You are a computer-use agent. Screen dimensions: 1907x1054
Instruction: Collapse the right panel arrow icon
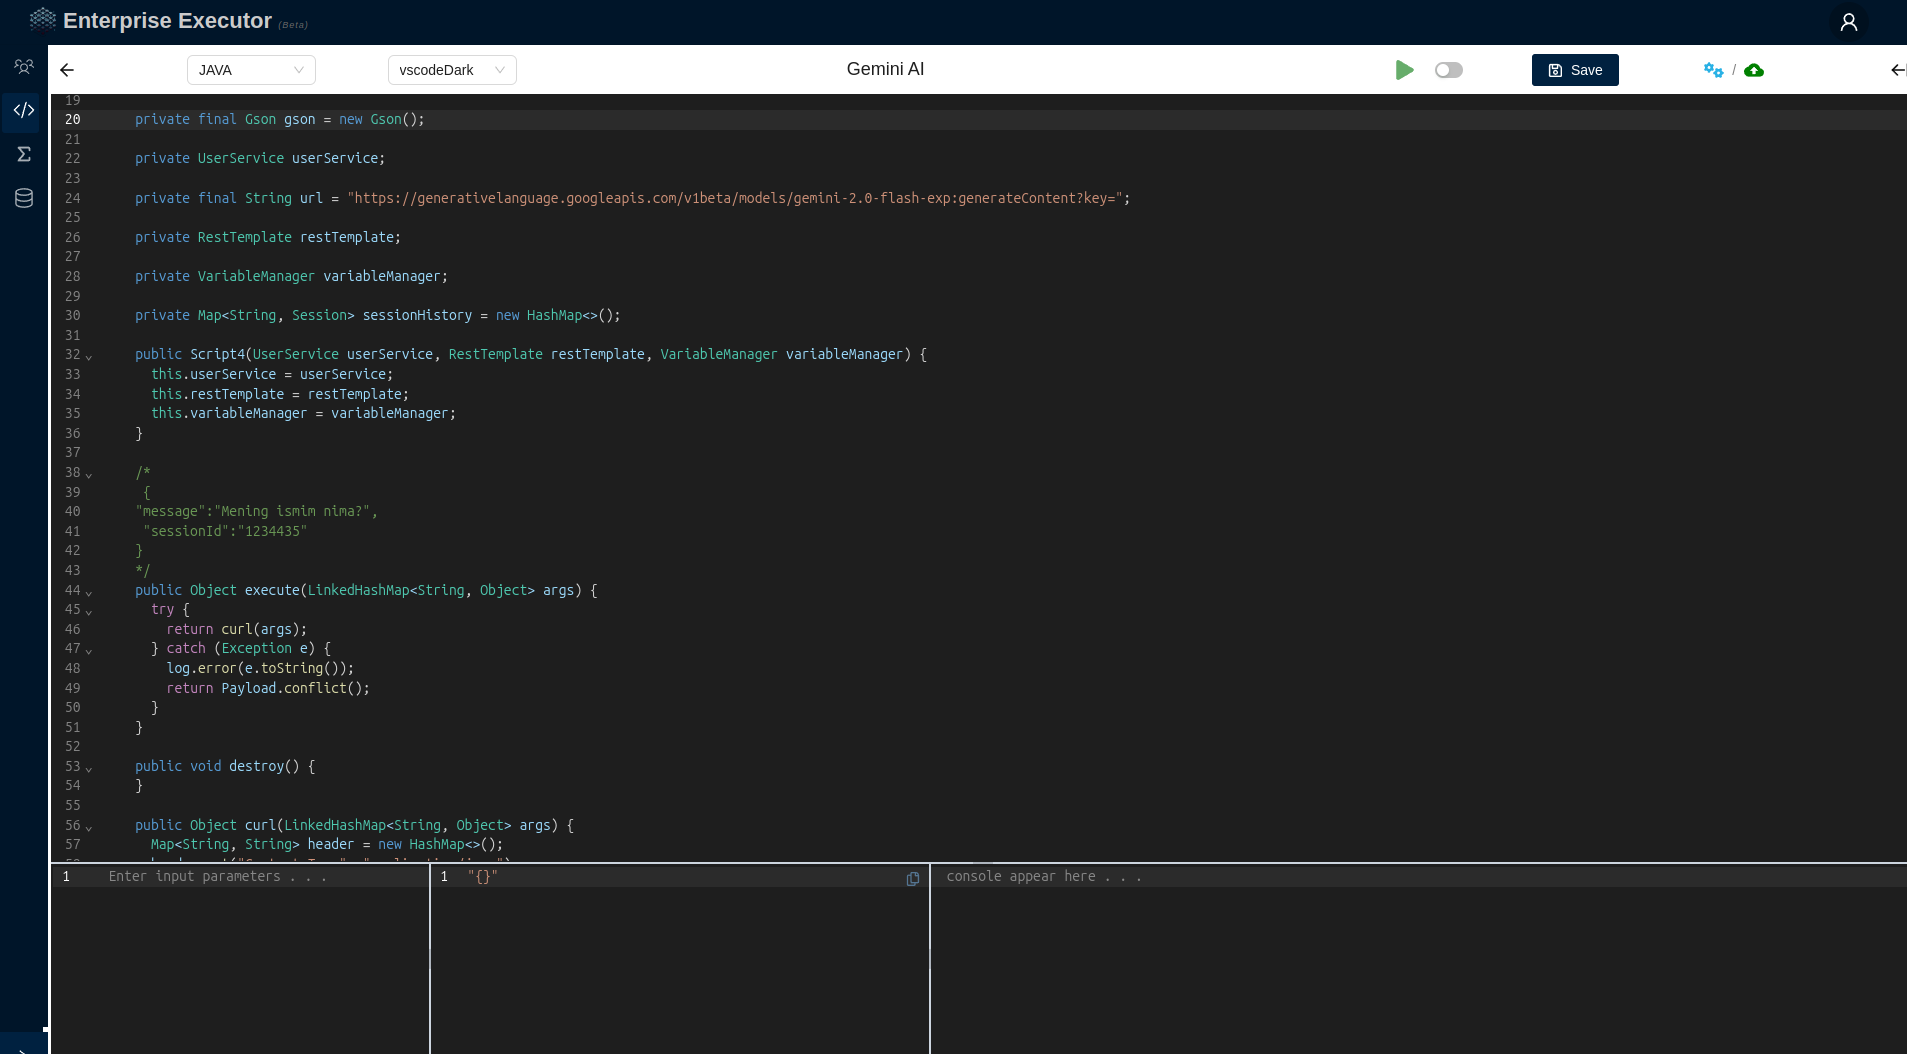(1898, 70)
